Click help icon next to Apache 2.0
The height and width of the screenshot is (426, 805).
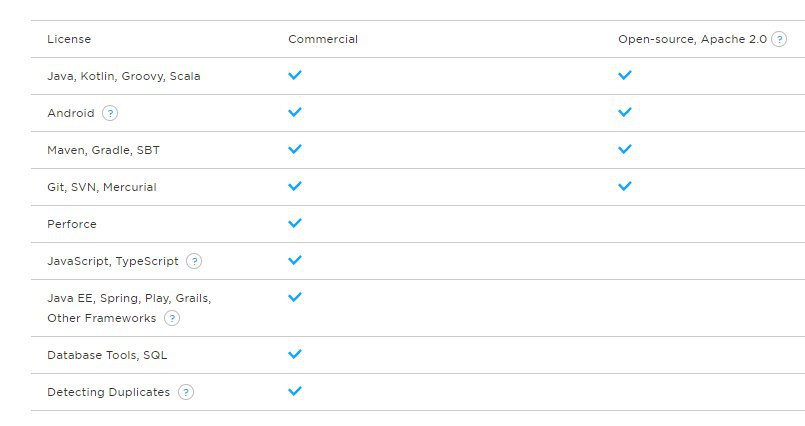tap(779, 39)
